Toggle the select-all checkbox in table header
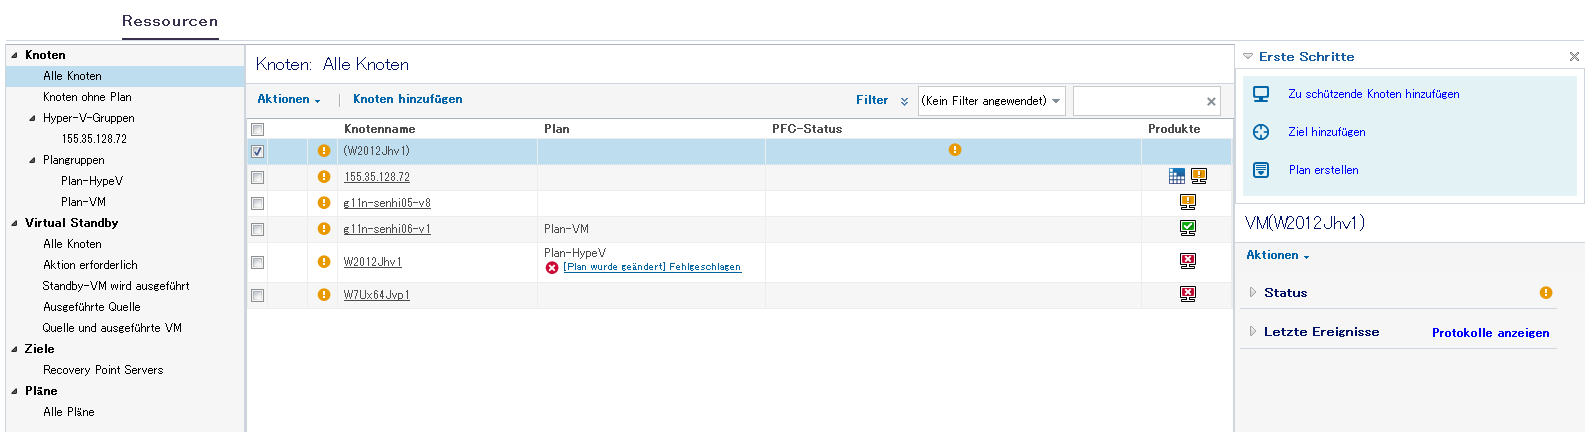 (258, 129)
